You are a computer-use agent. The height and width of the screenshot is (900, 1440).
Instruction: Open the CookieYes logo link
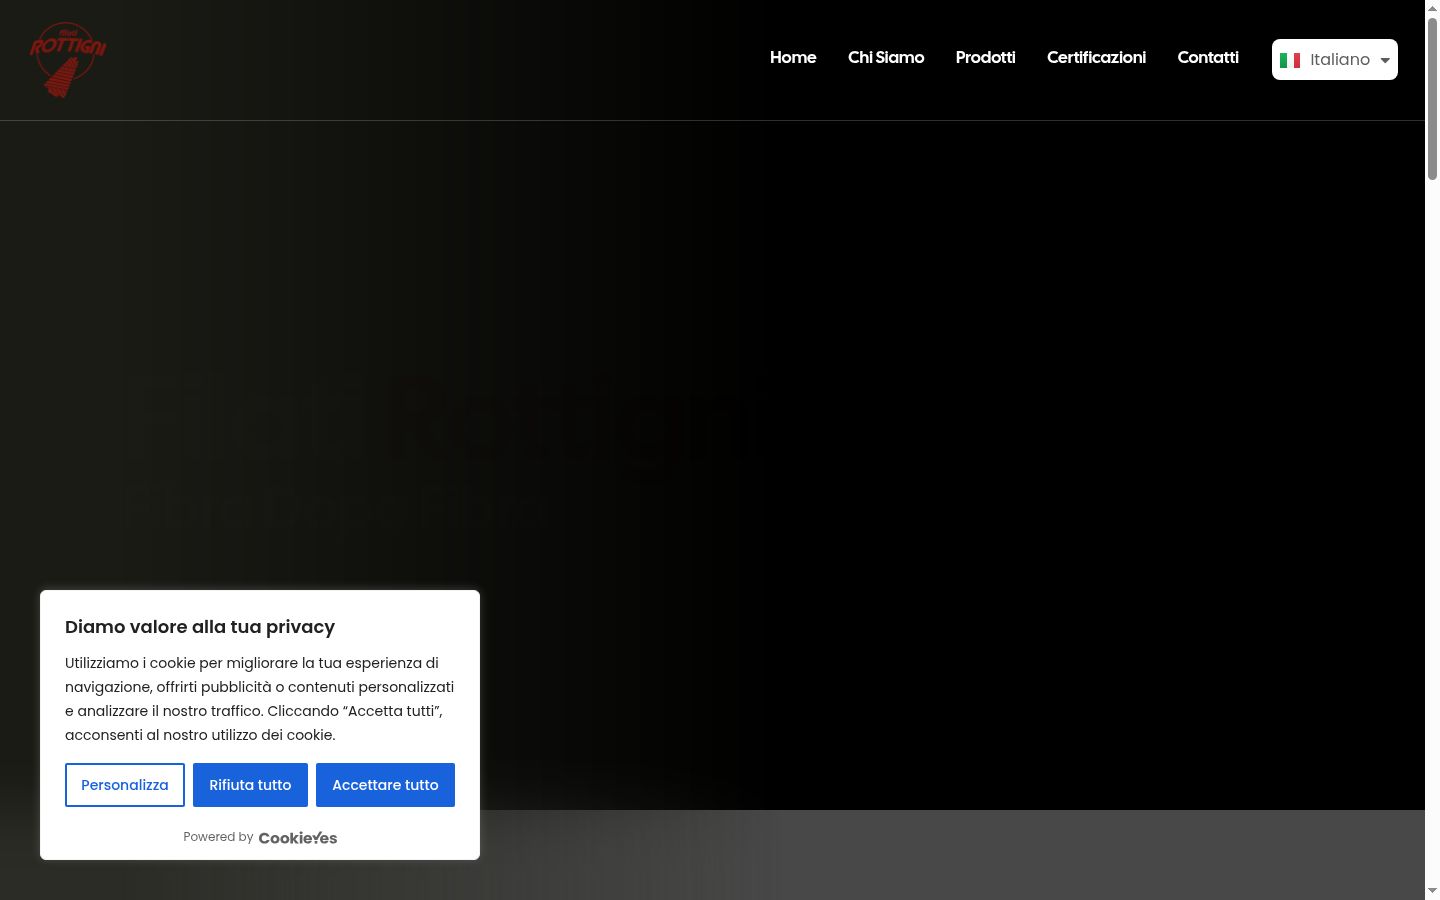(x=298, y=838)
